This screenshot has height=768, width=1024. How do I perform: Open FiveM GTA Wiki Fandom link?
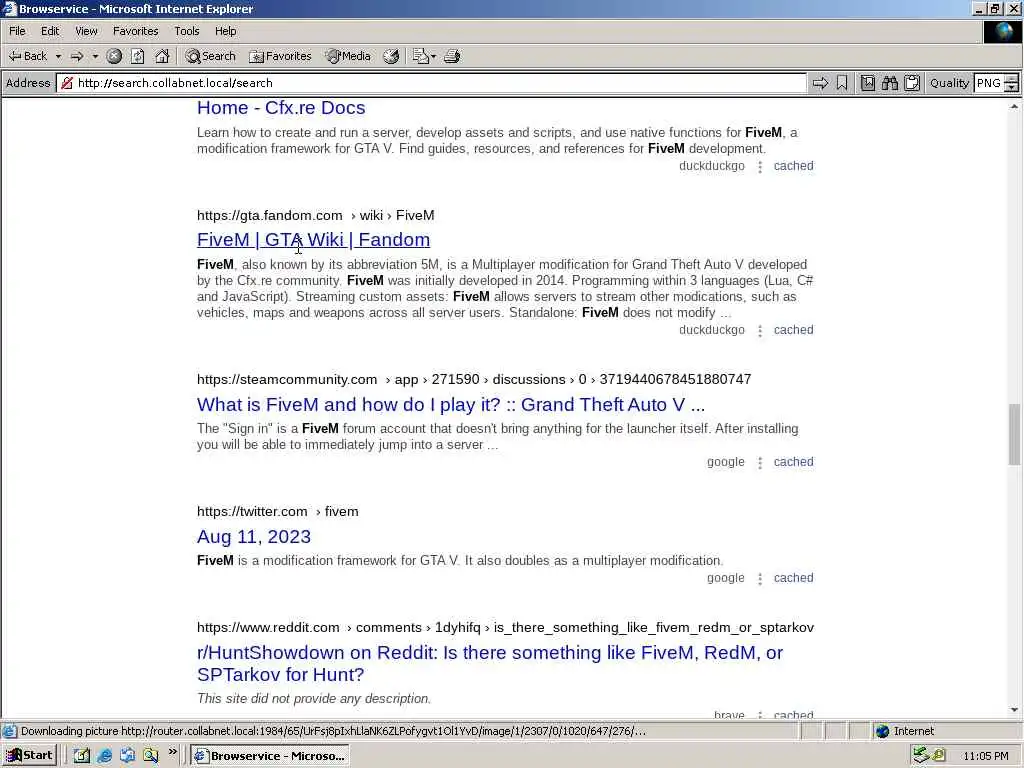pyautogui.click(x=313, y=240)
